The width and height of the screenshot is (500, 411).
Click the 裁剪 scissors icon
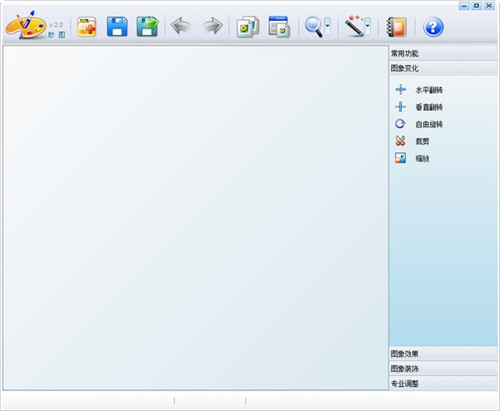[400, 141]
